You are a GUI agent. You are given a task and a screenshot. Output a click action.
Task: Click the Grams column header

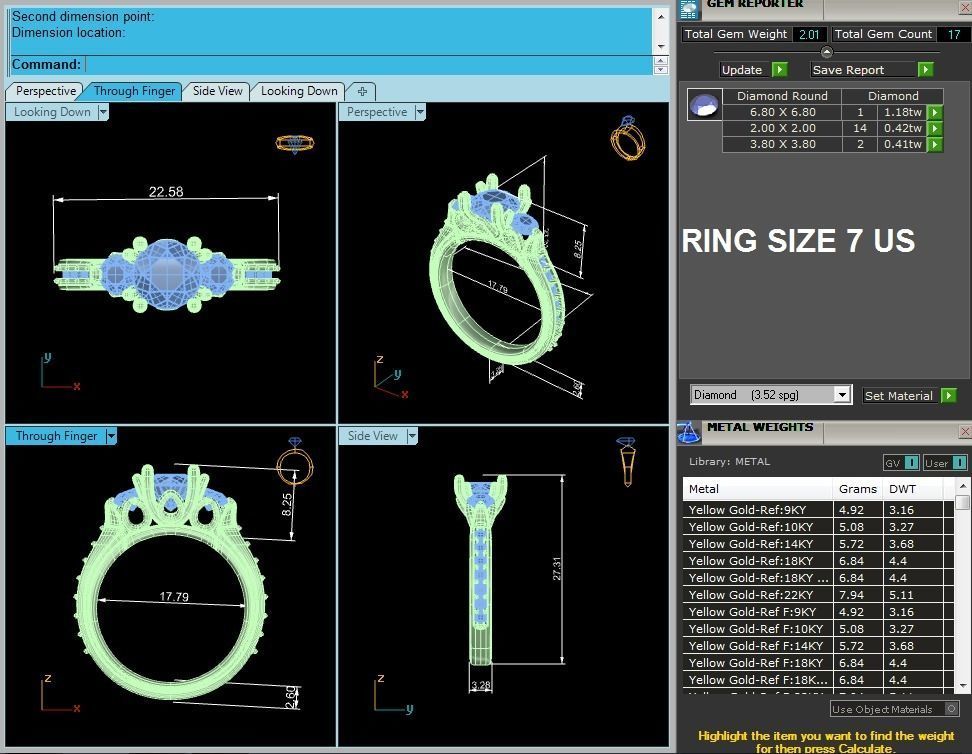tap(858, 489)
